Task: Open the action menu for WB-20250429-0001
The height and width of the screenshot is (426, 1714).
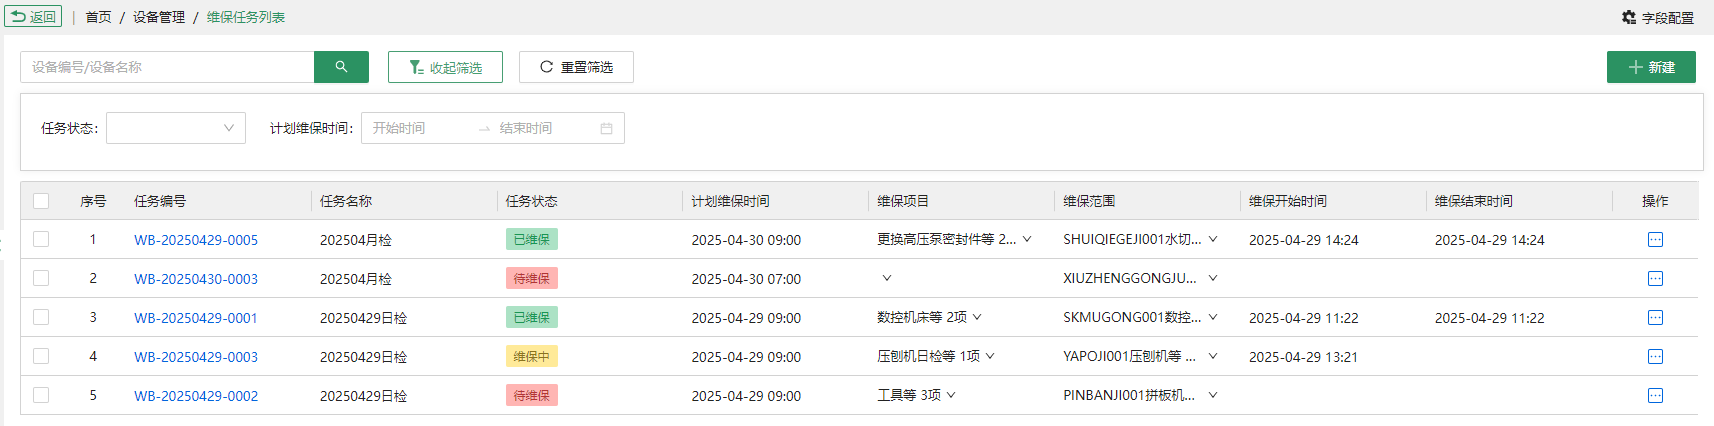Action: tap(1655, 318)
